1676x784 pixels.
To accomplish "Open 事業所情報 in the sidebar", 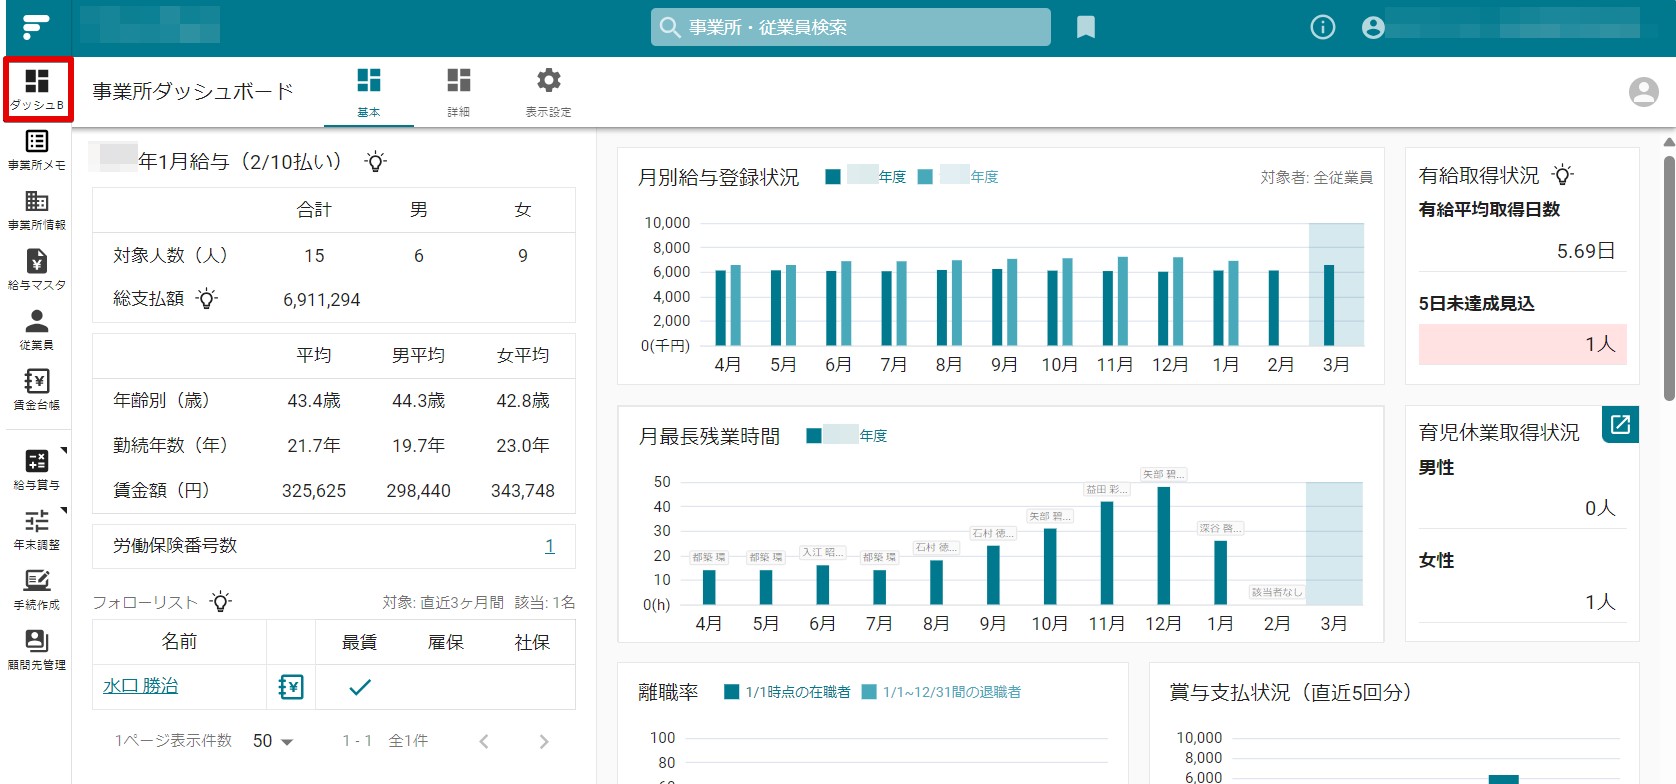I will [x=36, y=210].
